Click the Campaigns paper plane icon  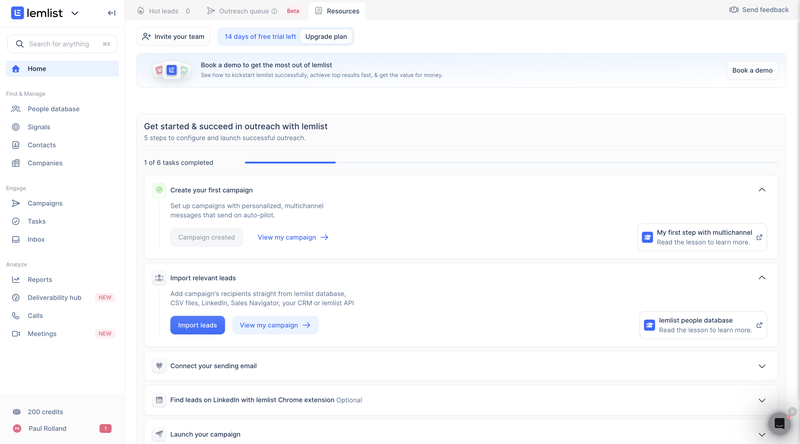[x=16, y=203]
